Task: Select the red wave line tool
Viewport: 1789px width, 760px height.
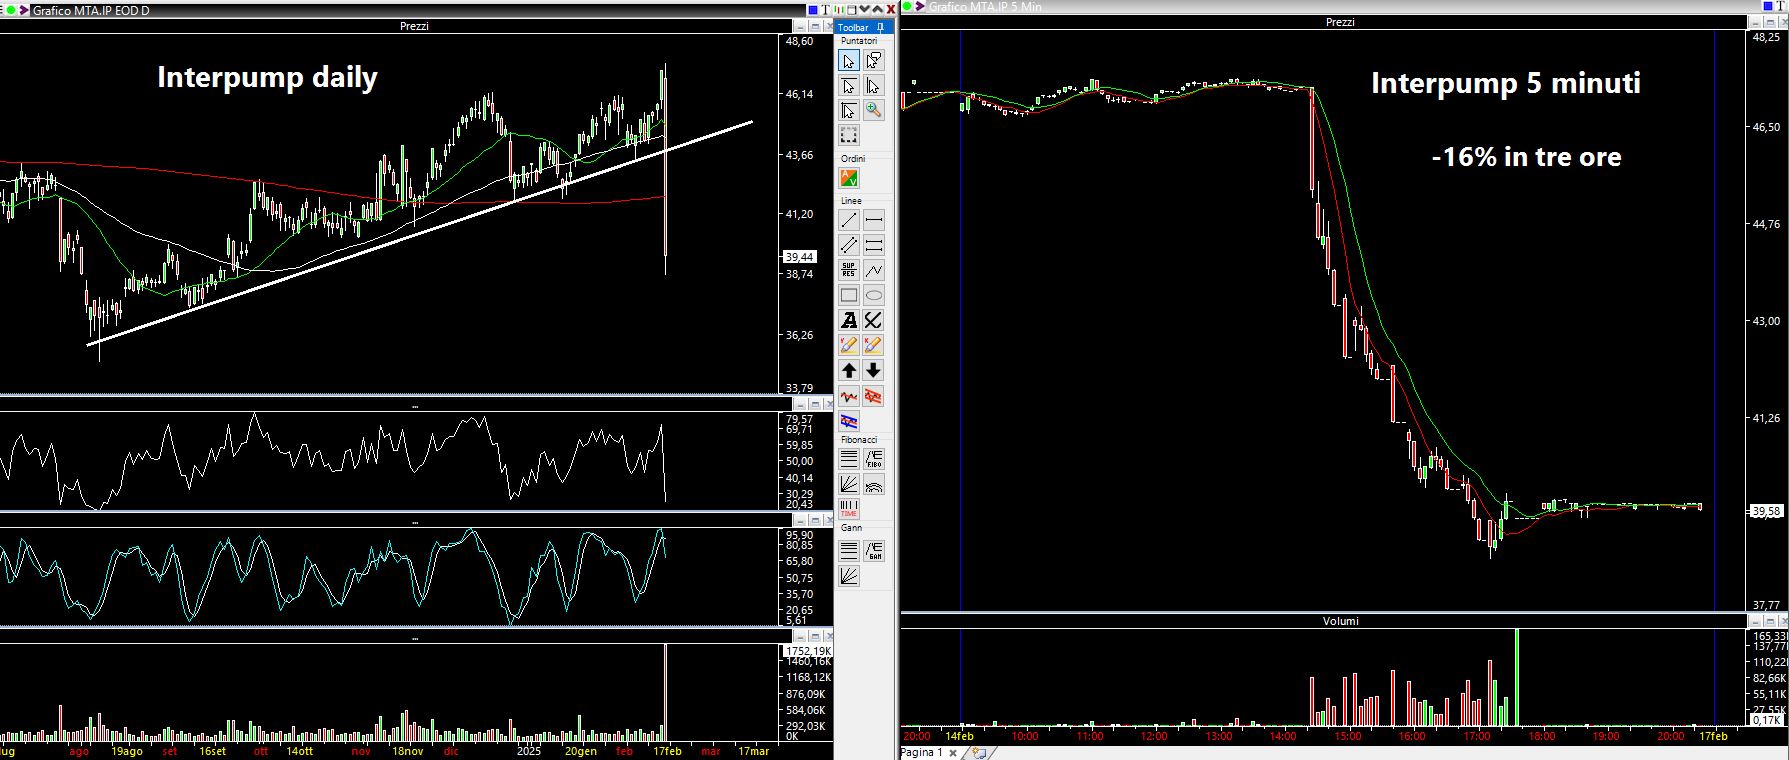Action: [x=849, y=397]
